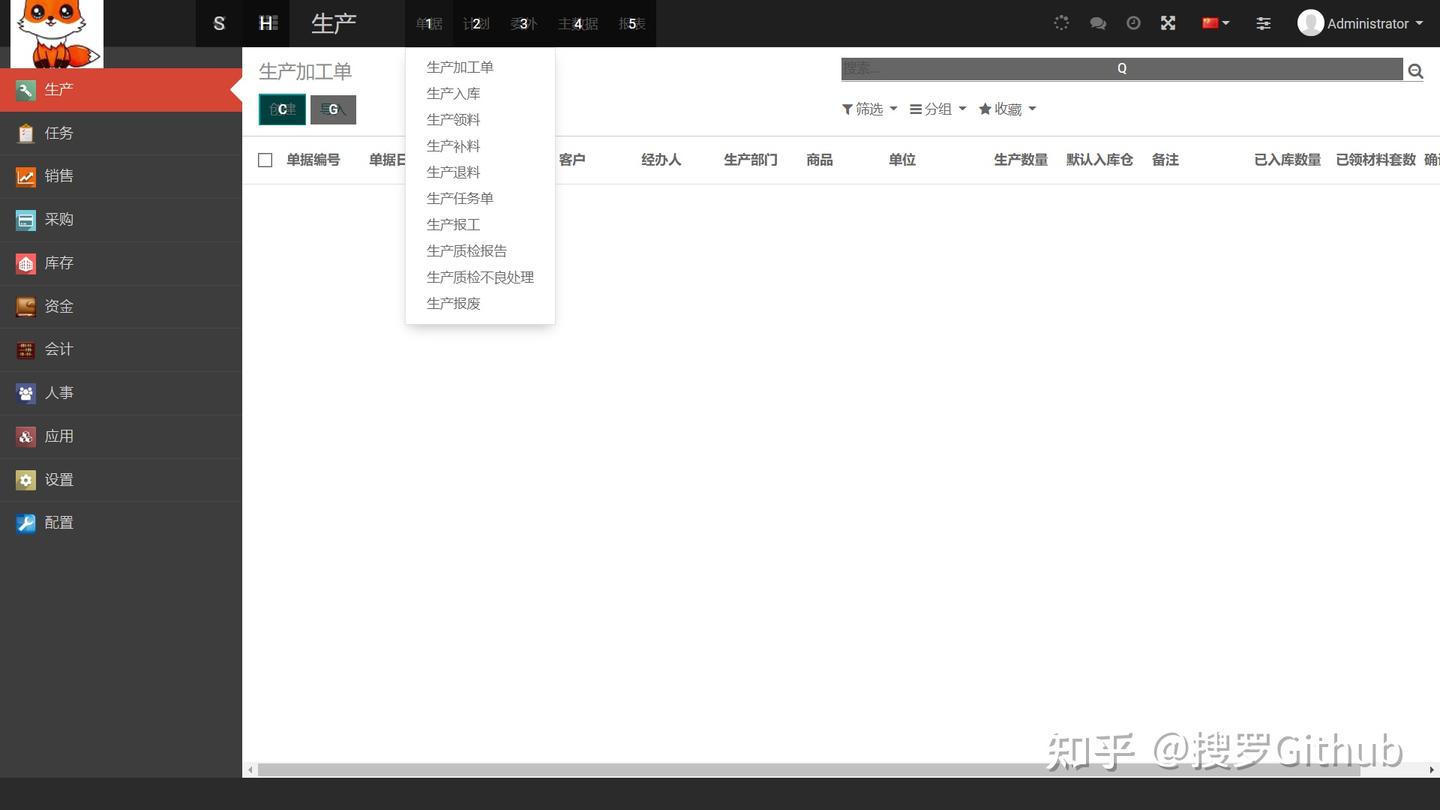
Task: Open the activity clock icon in top bar
Action: 1132,22
